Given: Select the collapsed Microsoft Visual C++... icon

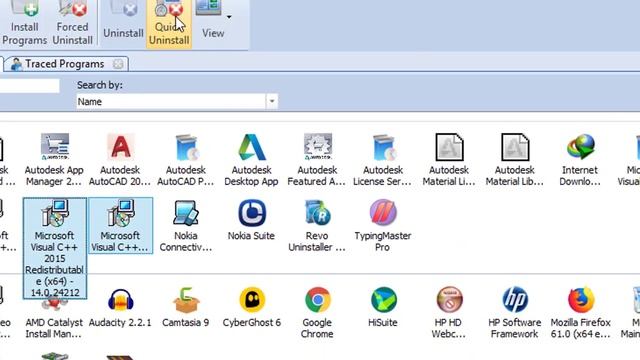Looking at the screenshot, I should [120, 225].
